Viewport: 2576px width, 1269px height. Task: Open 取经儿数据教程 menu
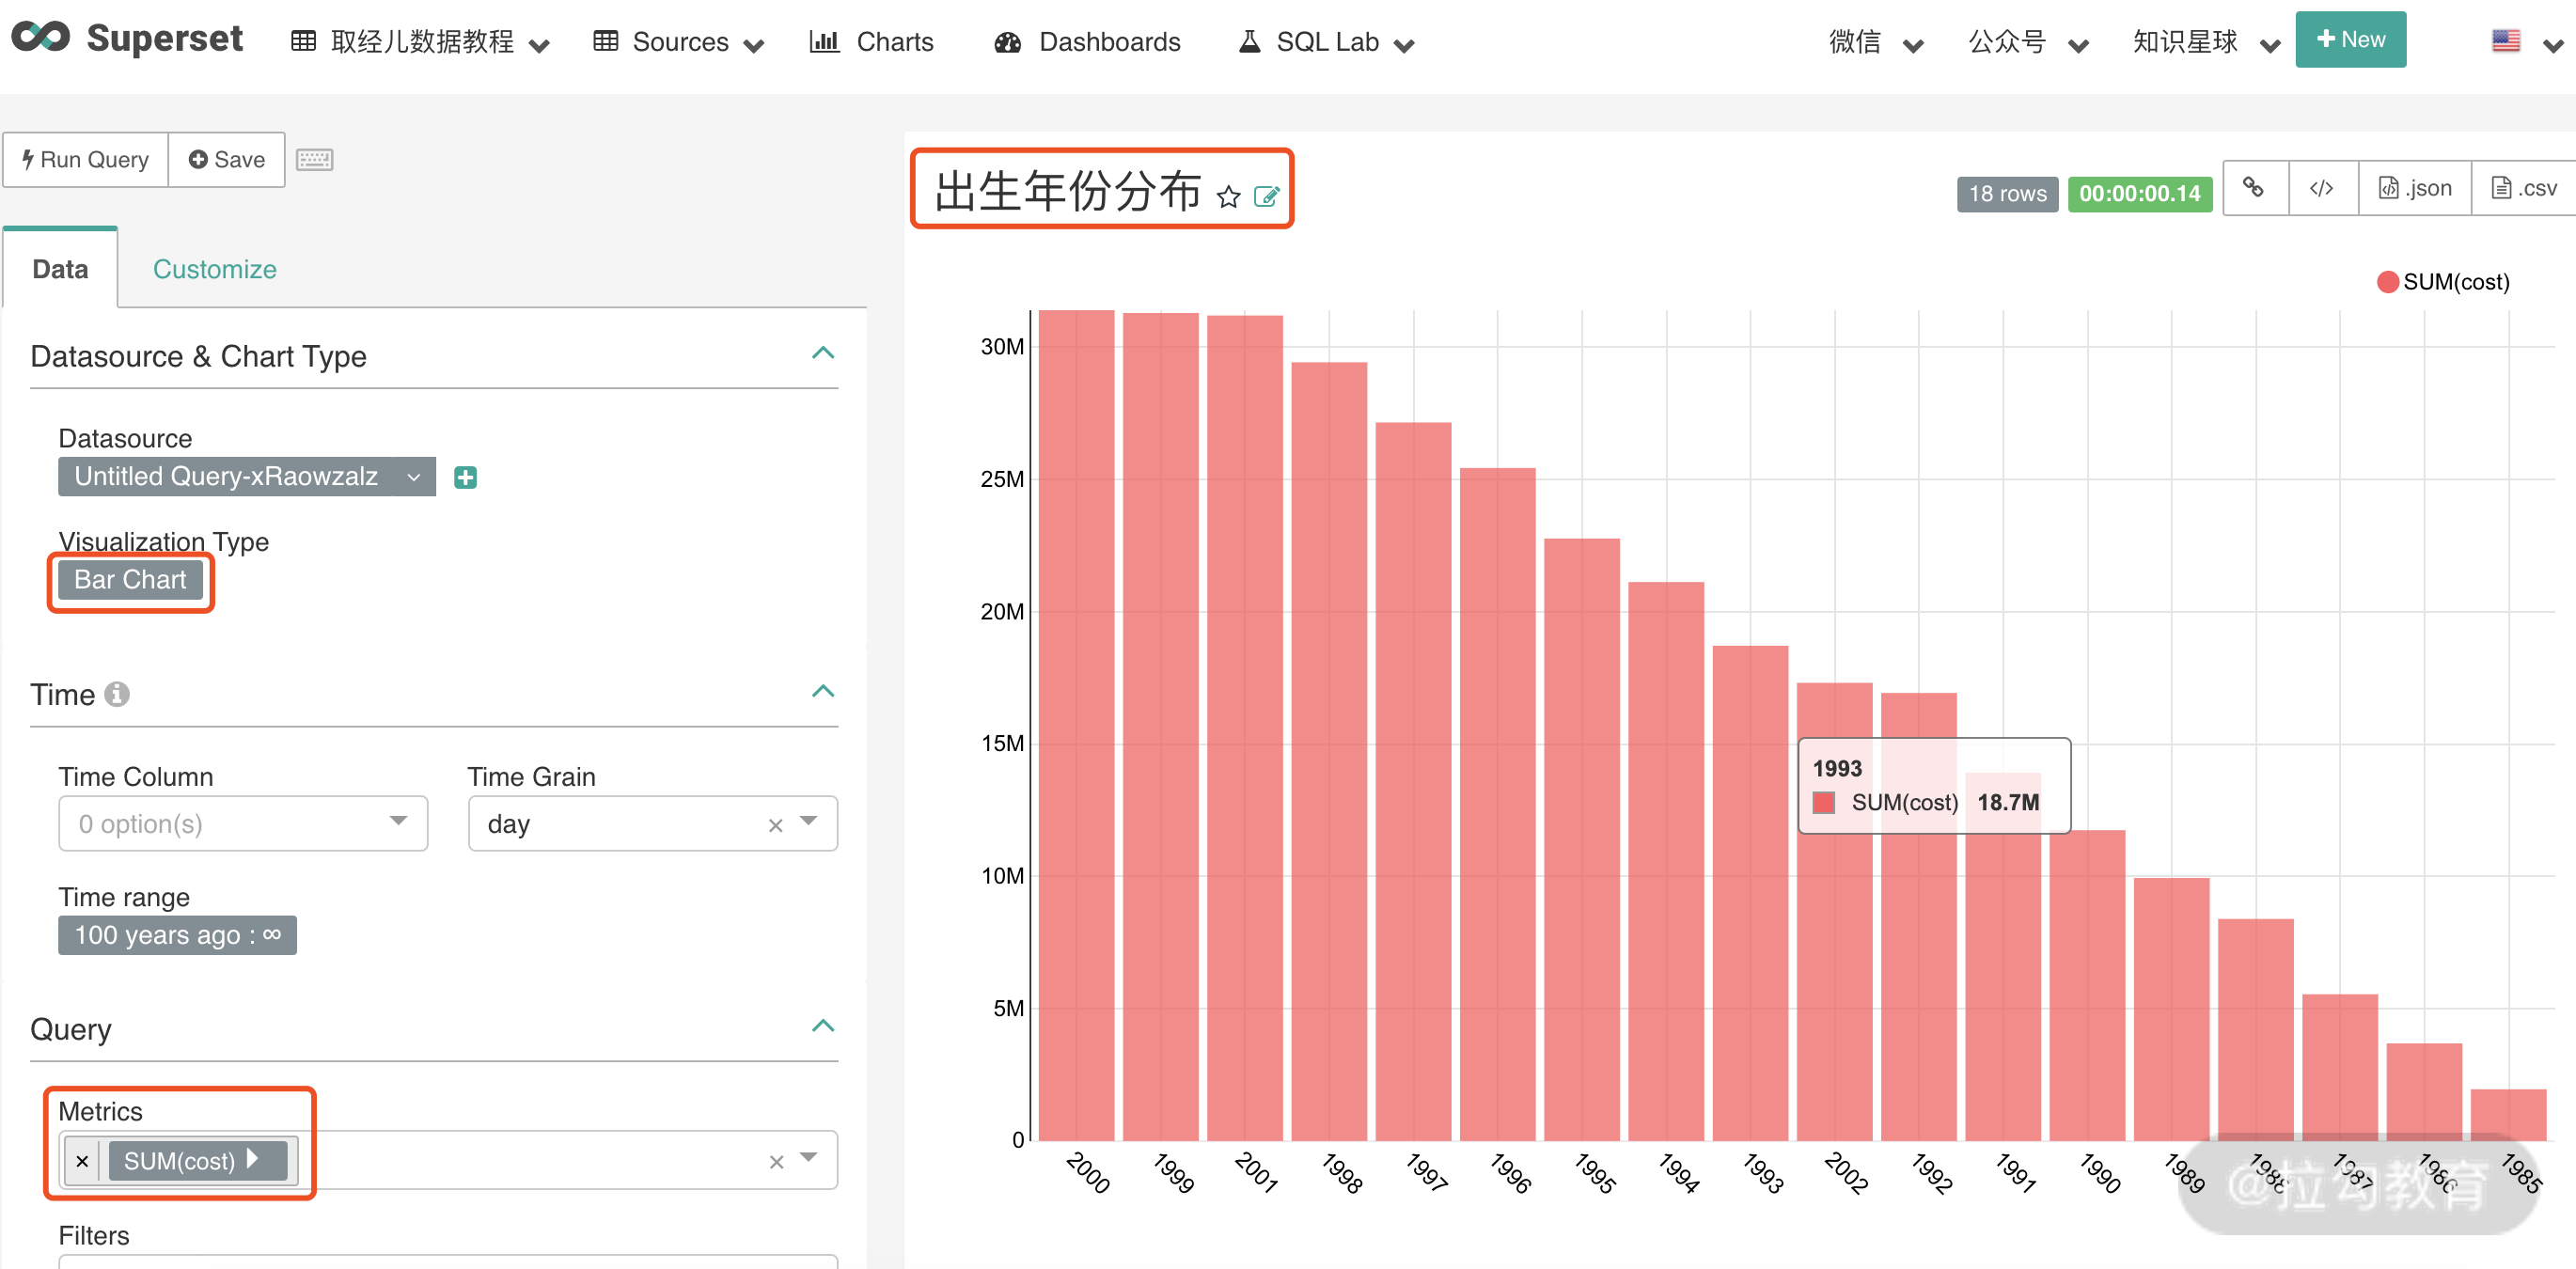[x=420, y=42]
